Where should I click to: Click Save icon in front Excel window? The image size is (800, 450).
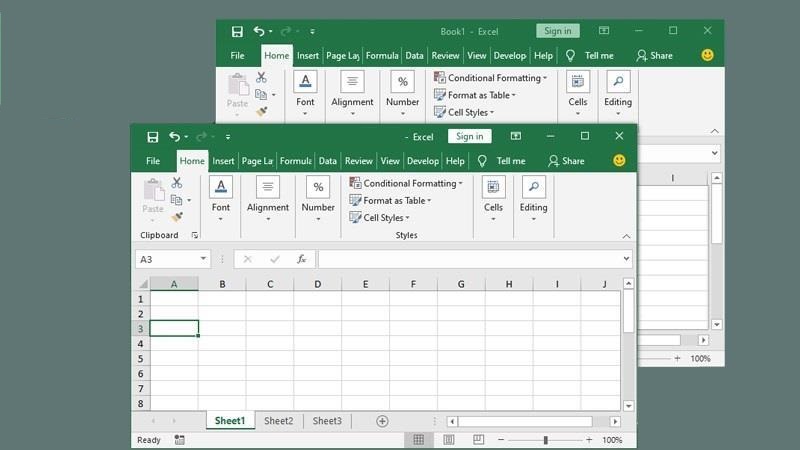click(x=153, y=137)
